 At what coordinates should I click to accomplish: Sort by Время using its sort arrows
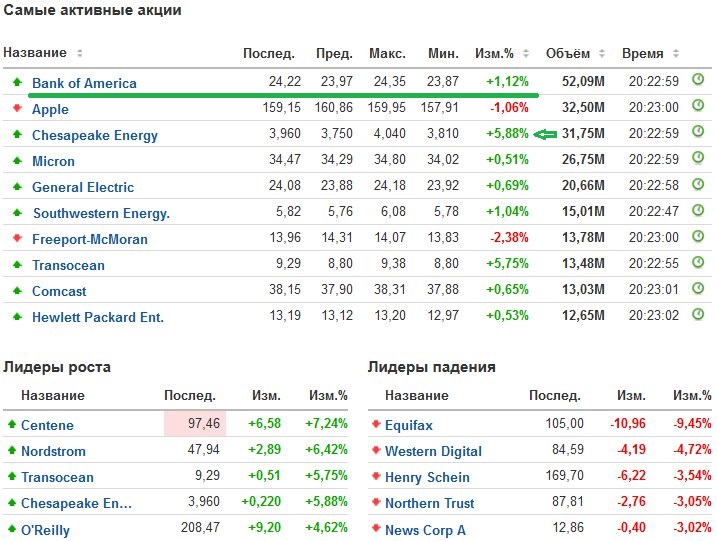click(675, 53)
